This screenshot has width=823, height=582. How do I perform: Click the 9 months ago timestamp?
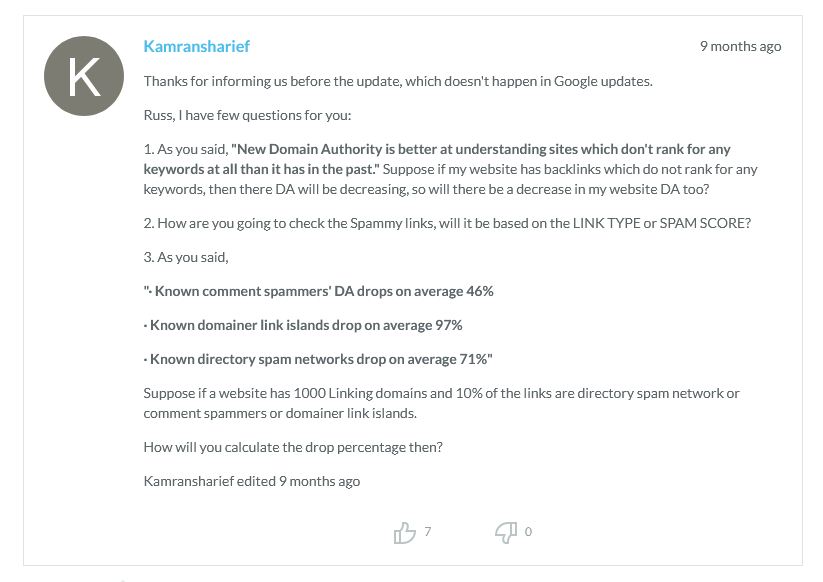741,46
